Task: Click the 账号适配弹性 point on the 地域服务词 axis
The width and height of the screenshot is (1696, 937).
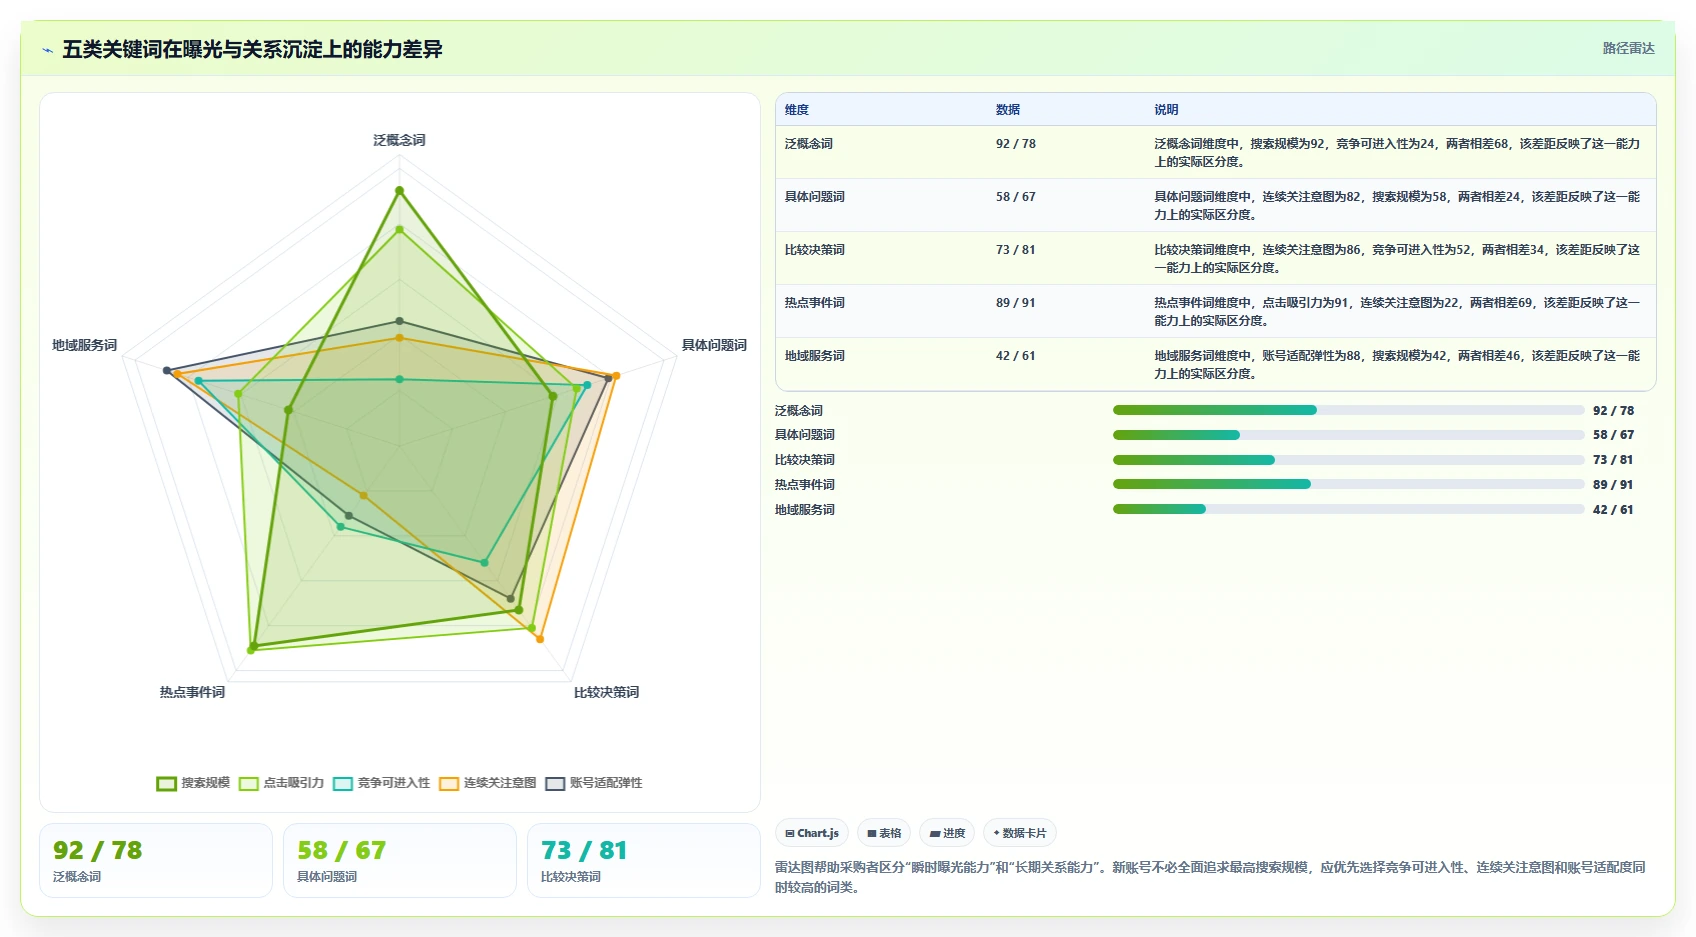Action: (167, 371)
